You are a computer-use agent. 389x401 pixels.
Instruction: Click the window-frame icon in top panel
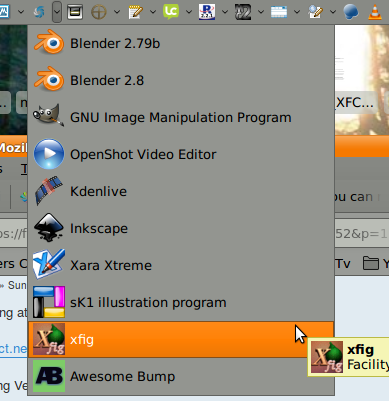tap(75, 12)
